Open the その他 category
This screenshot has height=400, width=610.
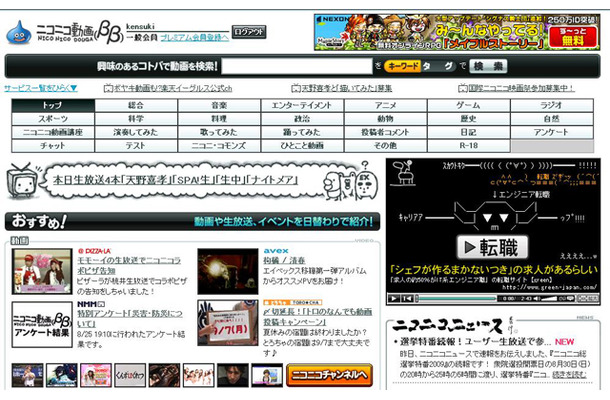click(x=386, y=146)
